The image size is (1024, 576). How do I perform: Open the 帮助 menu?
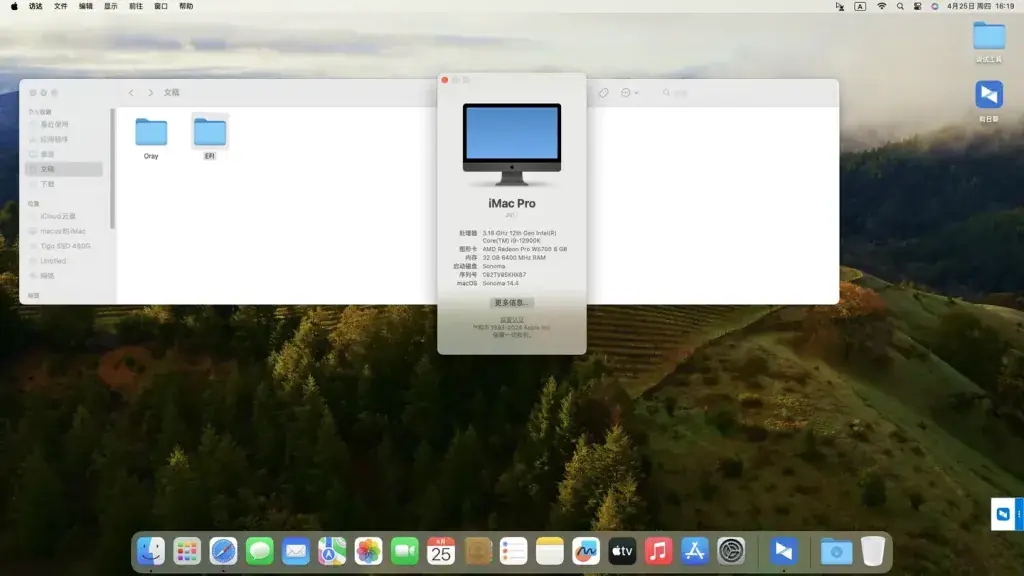click(x=186, y=6)
